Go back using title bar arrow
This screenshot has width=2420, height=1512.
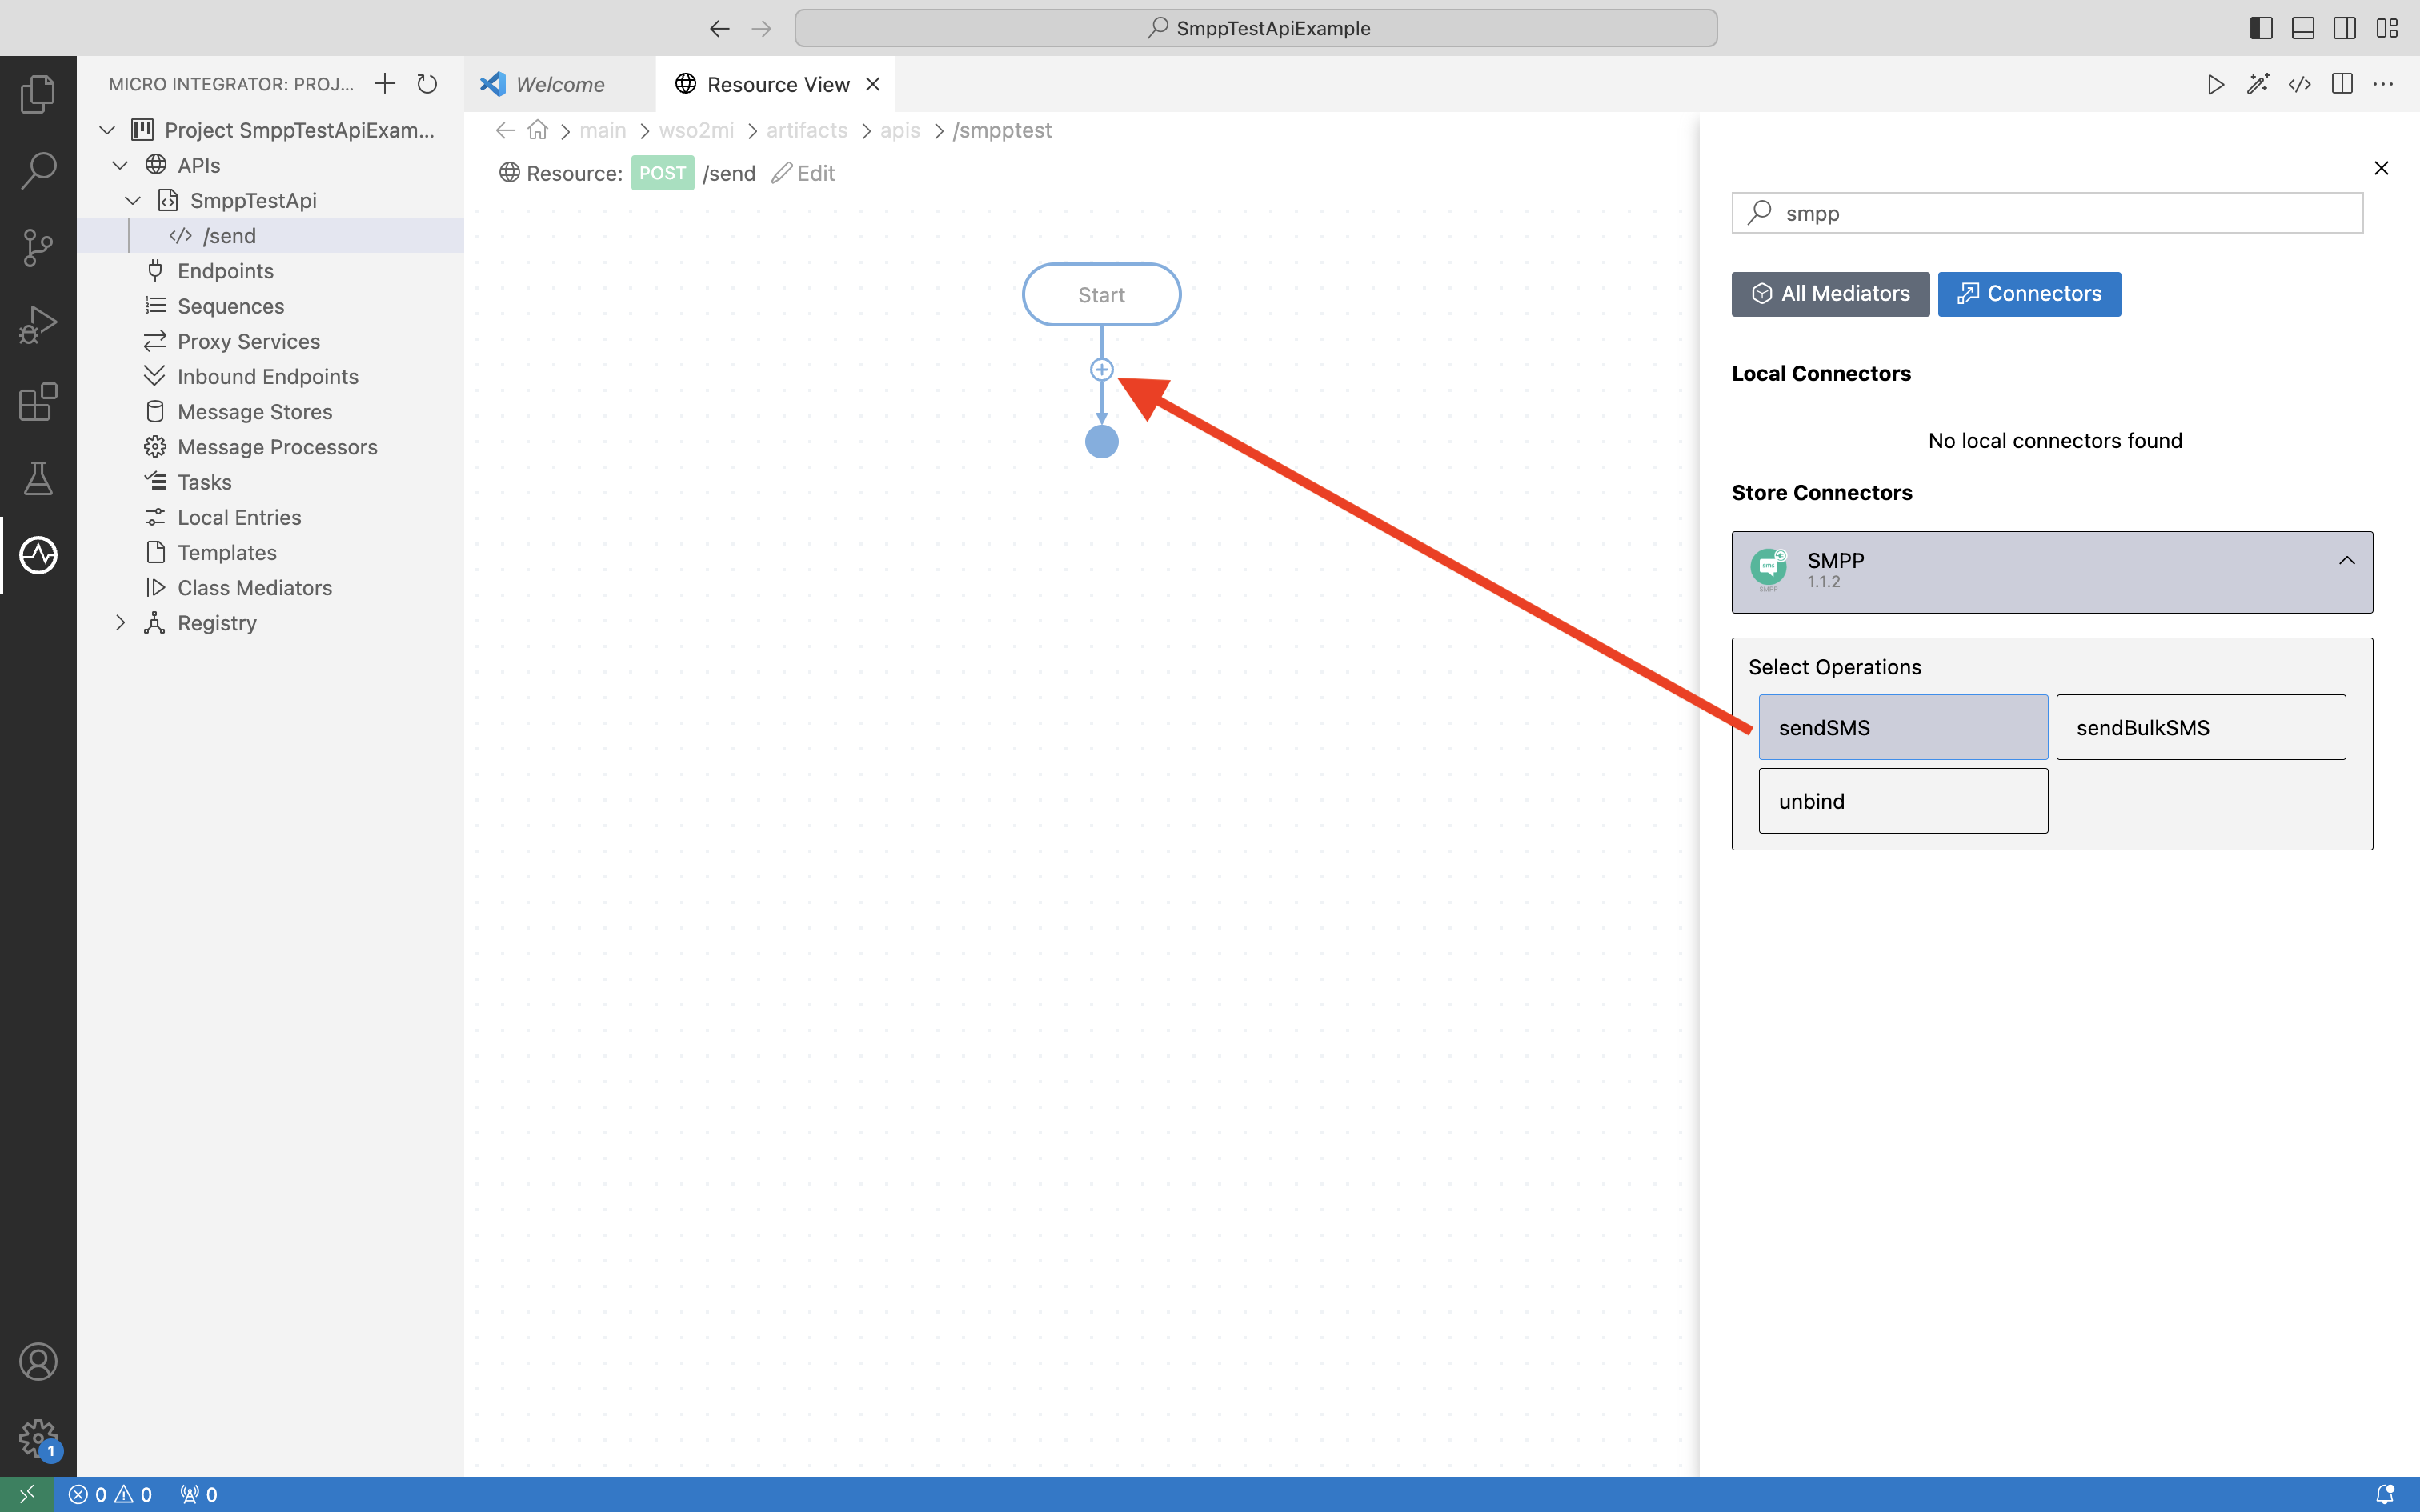click(x=720, y=28)
